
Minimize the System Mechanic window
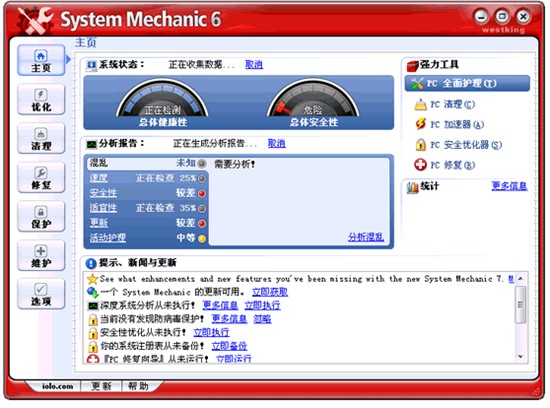tap(481, 16)
